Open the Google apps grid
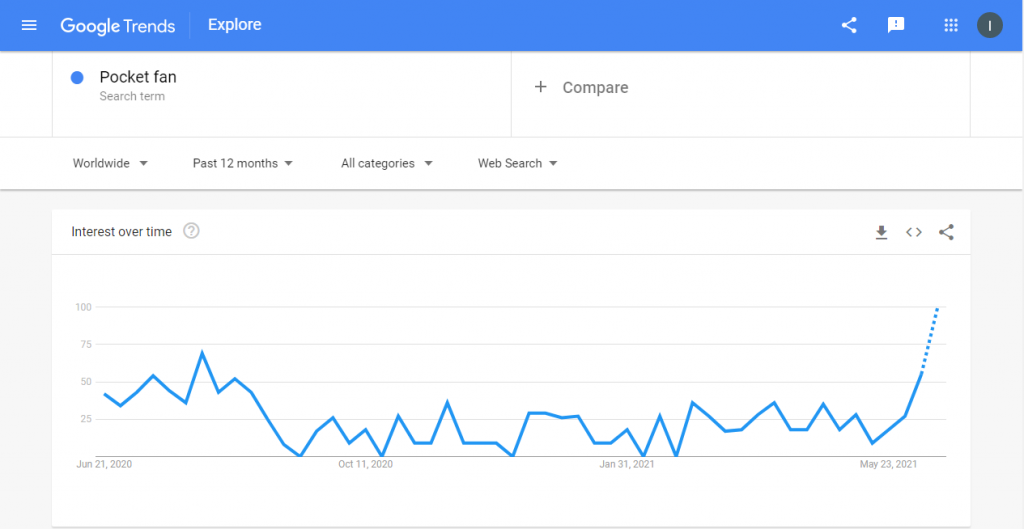This screenshot has width=1024, height=529. 951,25
